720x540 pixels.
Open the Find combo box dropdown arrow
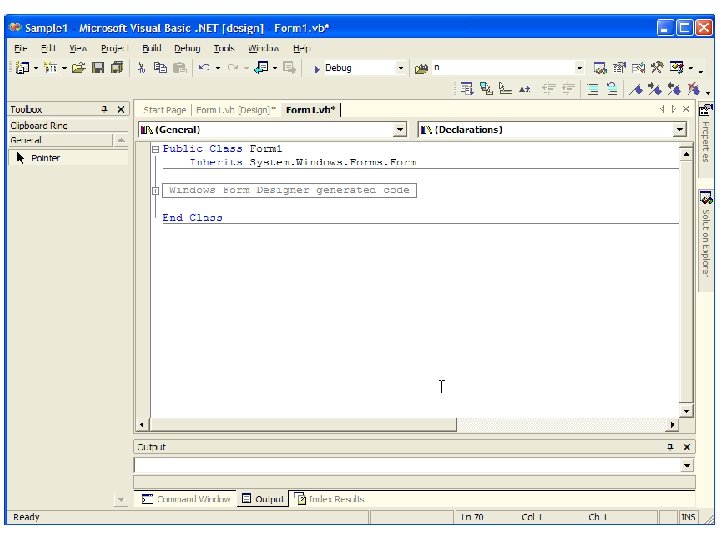579,68
